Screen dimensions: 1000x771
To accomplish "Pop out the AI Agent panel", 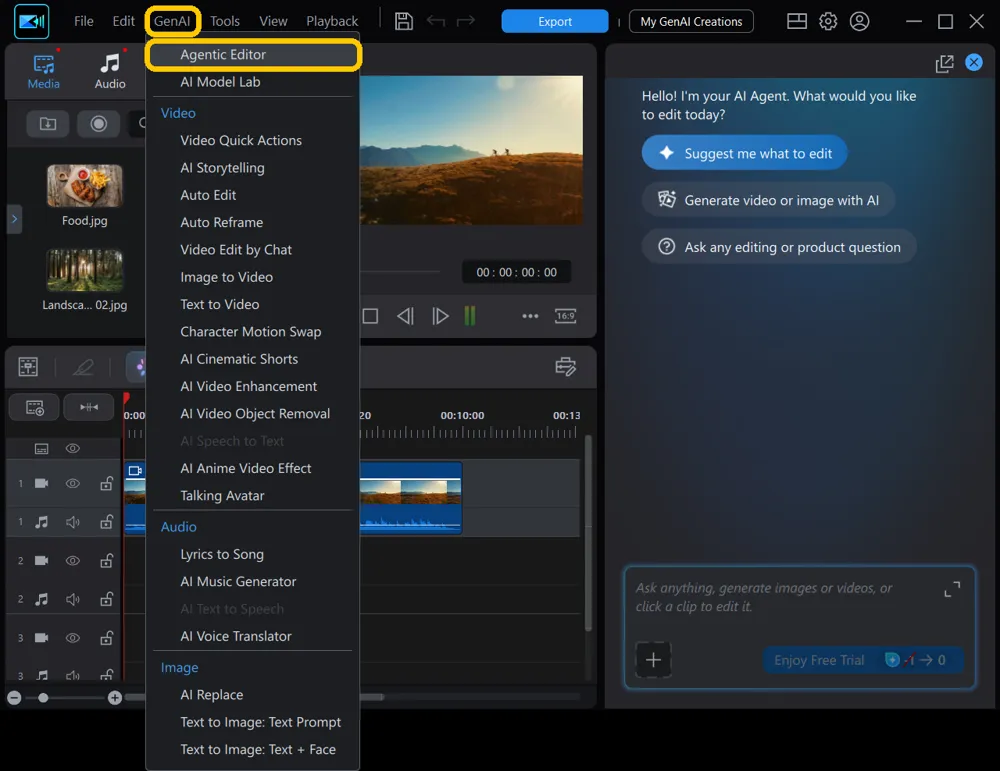I will pos(944,63).
